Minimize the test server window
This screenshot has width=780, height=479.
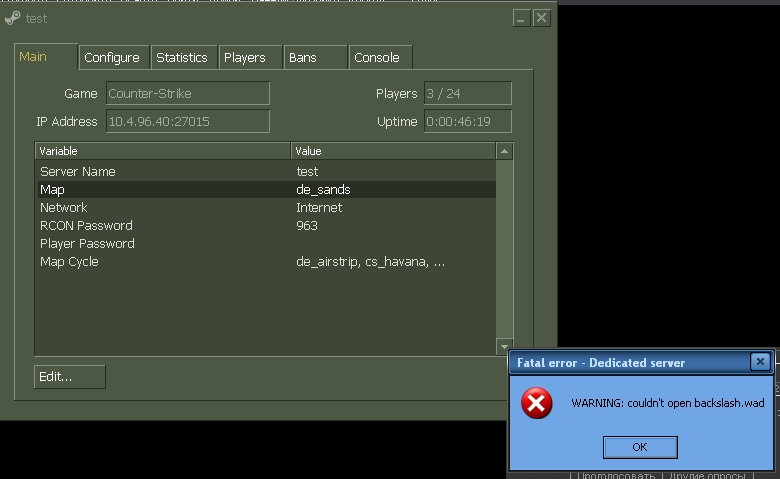(521, 18)
